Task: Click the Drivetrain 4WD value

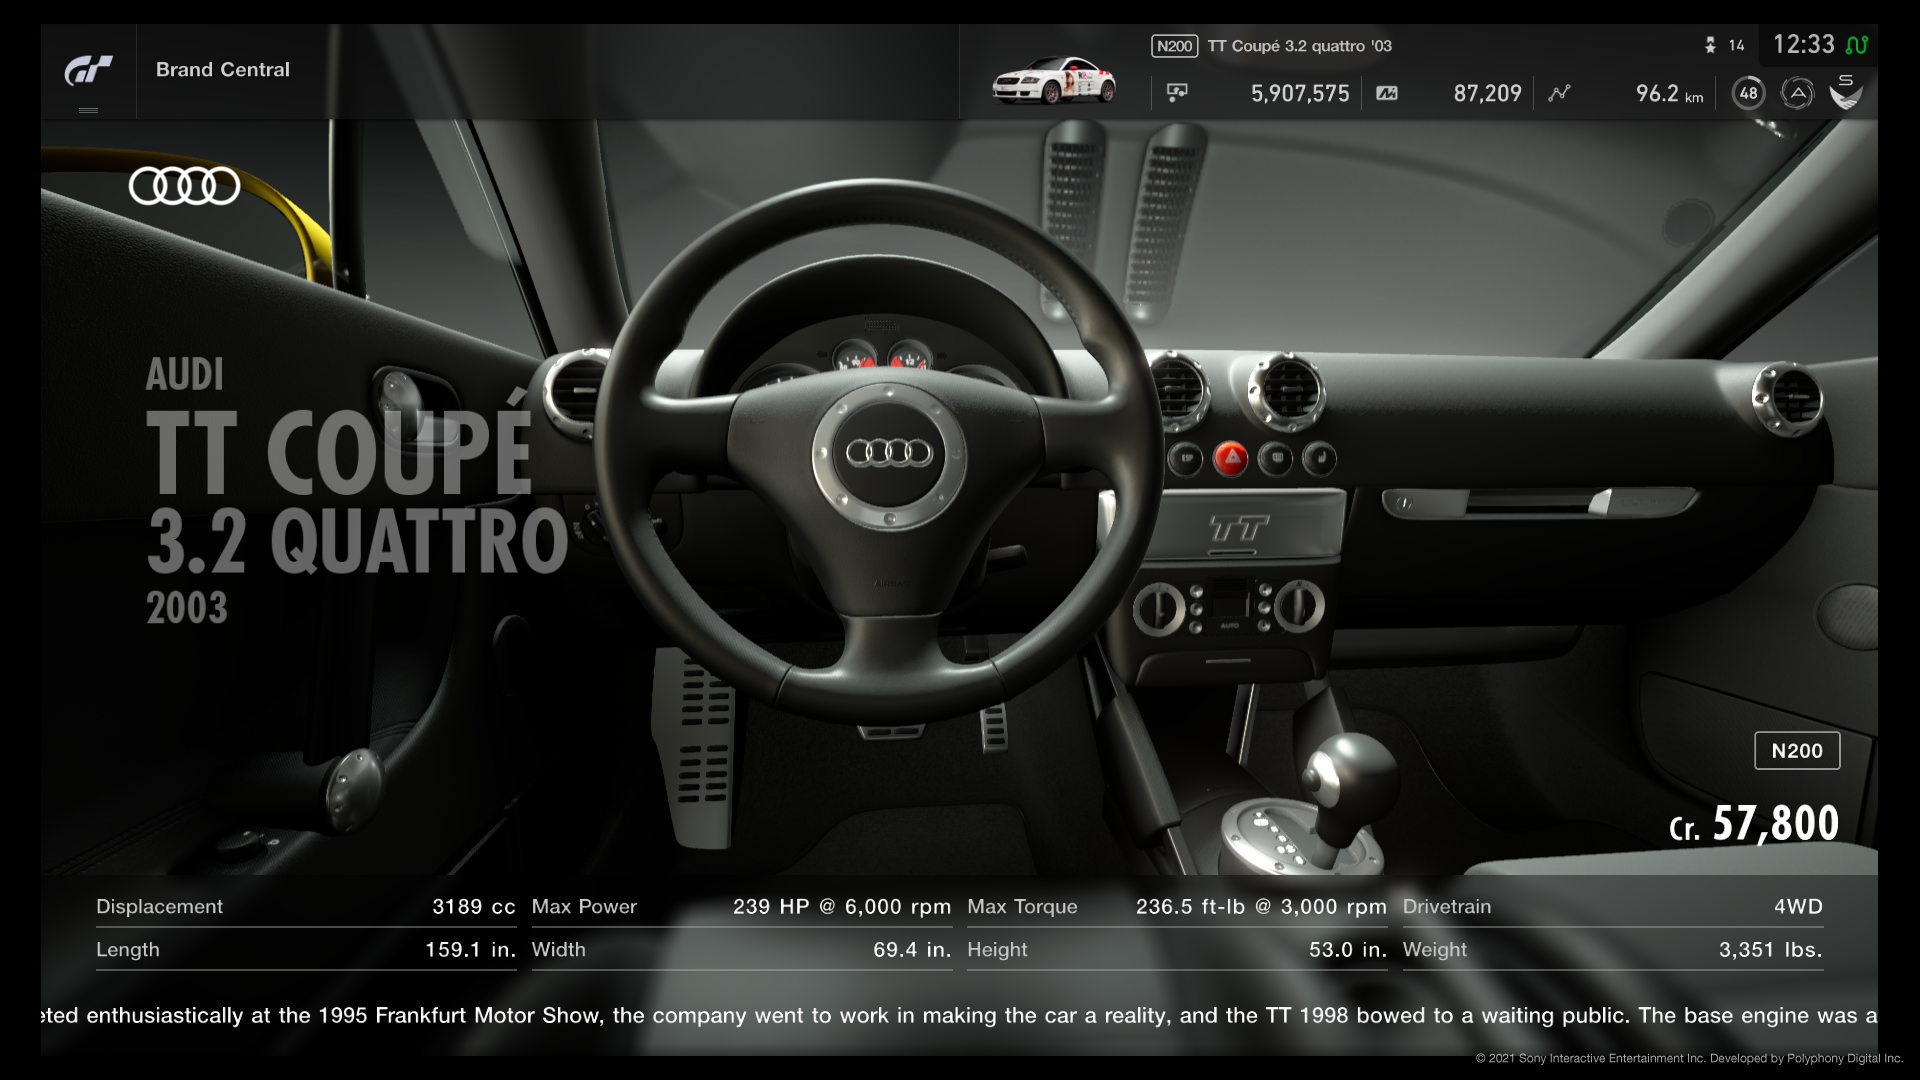Action: coord(1798,907)
